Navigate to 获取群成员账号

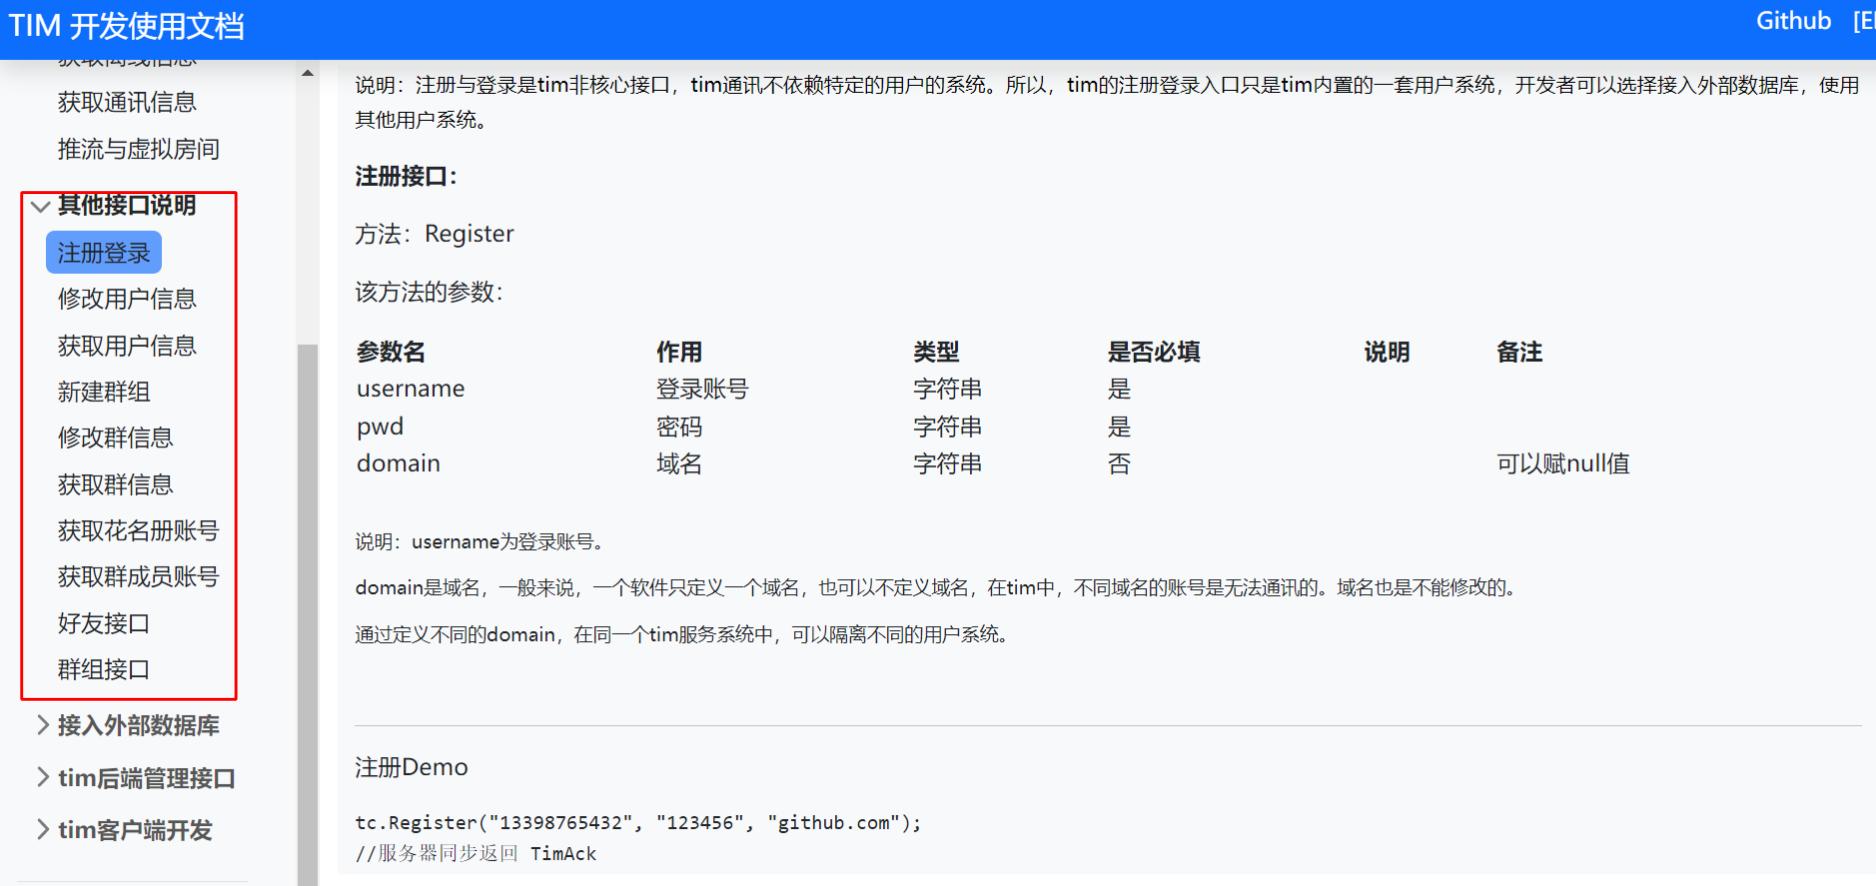(x=138, y=577)
